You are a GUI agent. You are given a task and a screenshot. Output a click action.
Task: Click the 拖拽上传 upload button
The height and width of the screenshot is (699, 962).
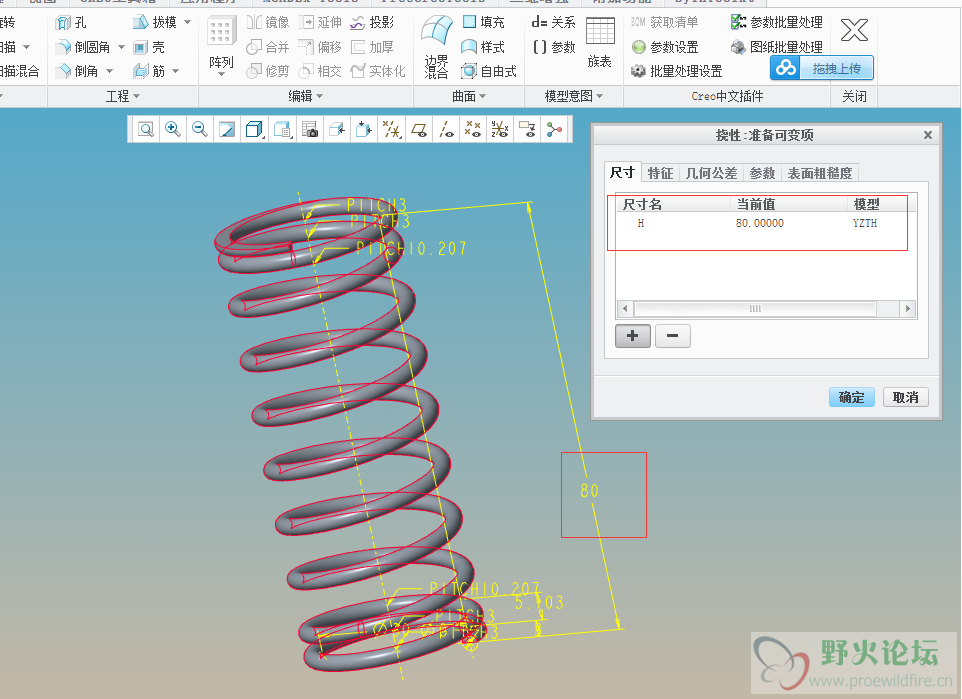822,68
